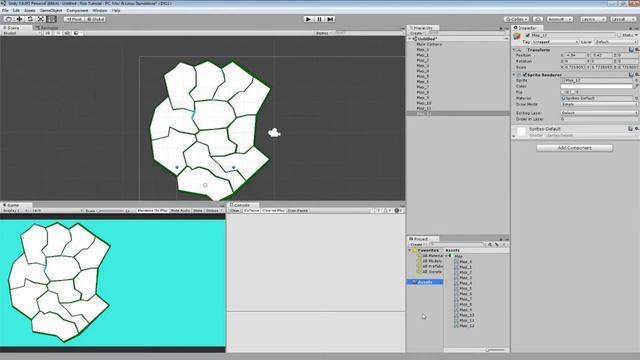Open the Cloud services button
The image size is (640, 360).
[538, 19]
